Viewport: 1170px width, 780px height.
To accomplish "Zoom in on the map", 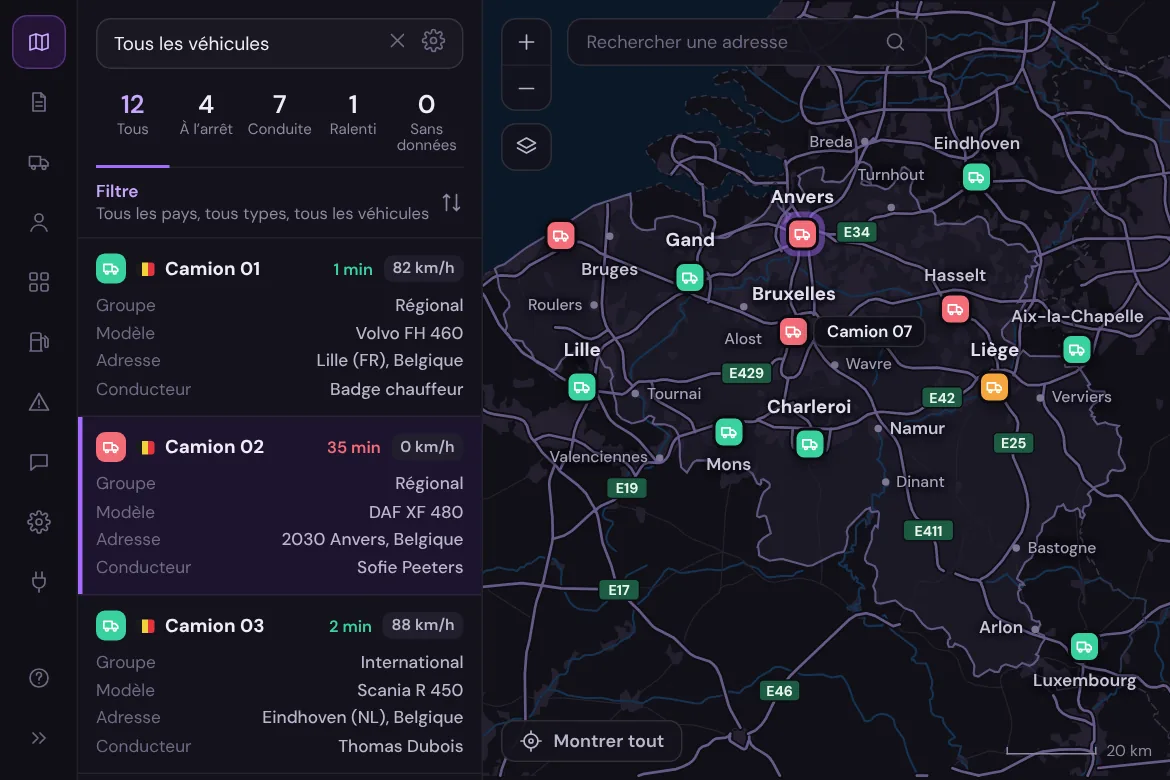I will [x=527, y=42].
